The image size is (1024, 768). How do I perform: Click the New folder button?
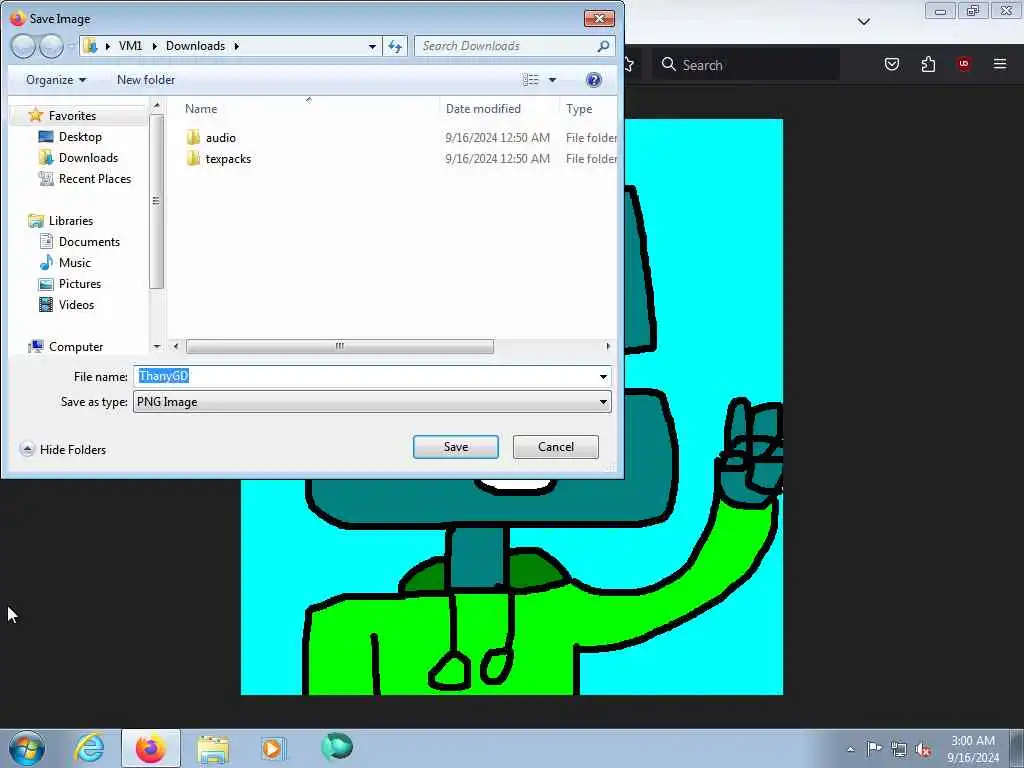pos(146,80)
